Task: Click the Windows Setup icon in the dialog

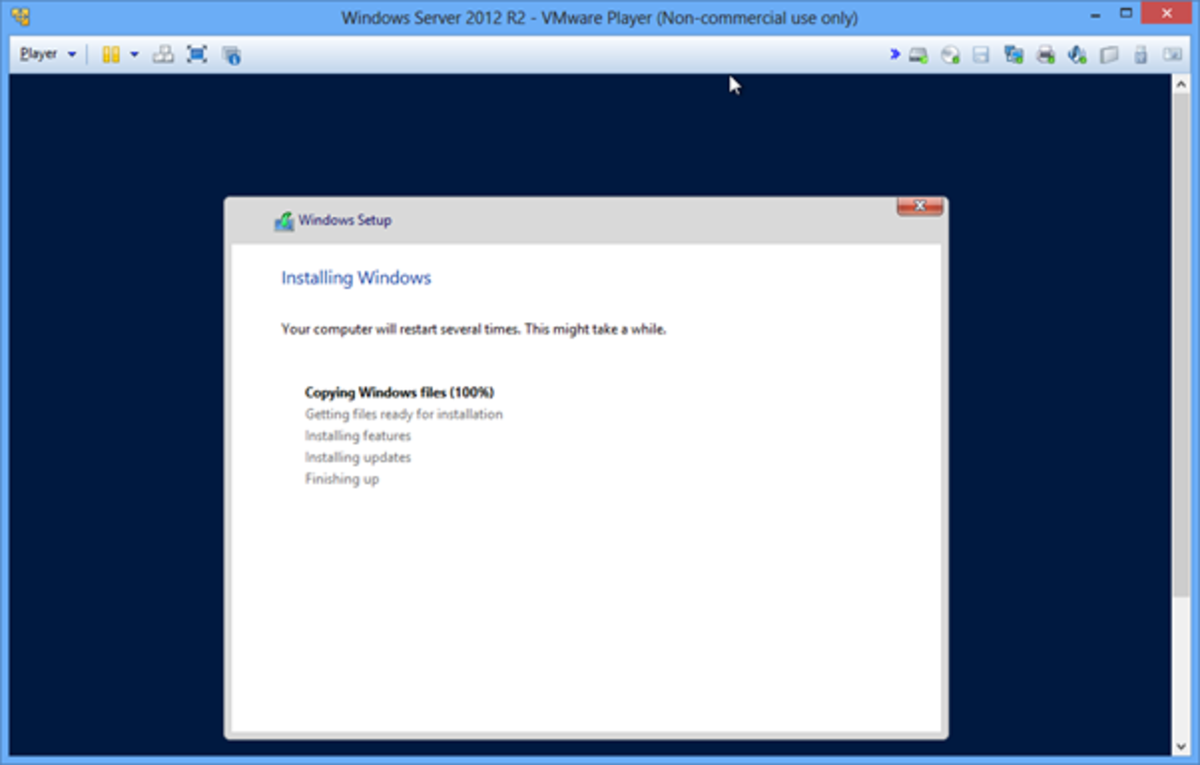Action: [x=283, y=219]
